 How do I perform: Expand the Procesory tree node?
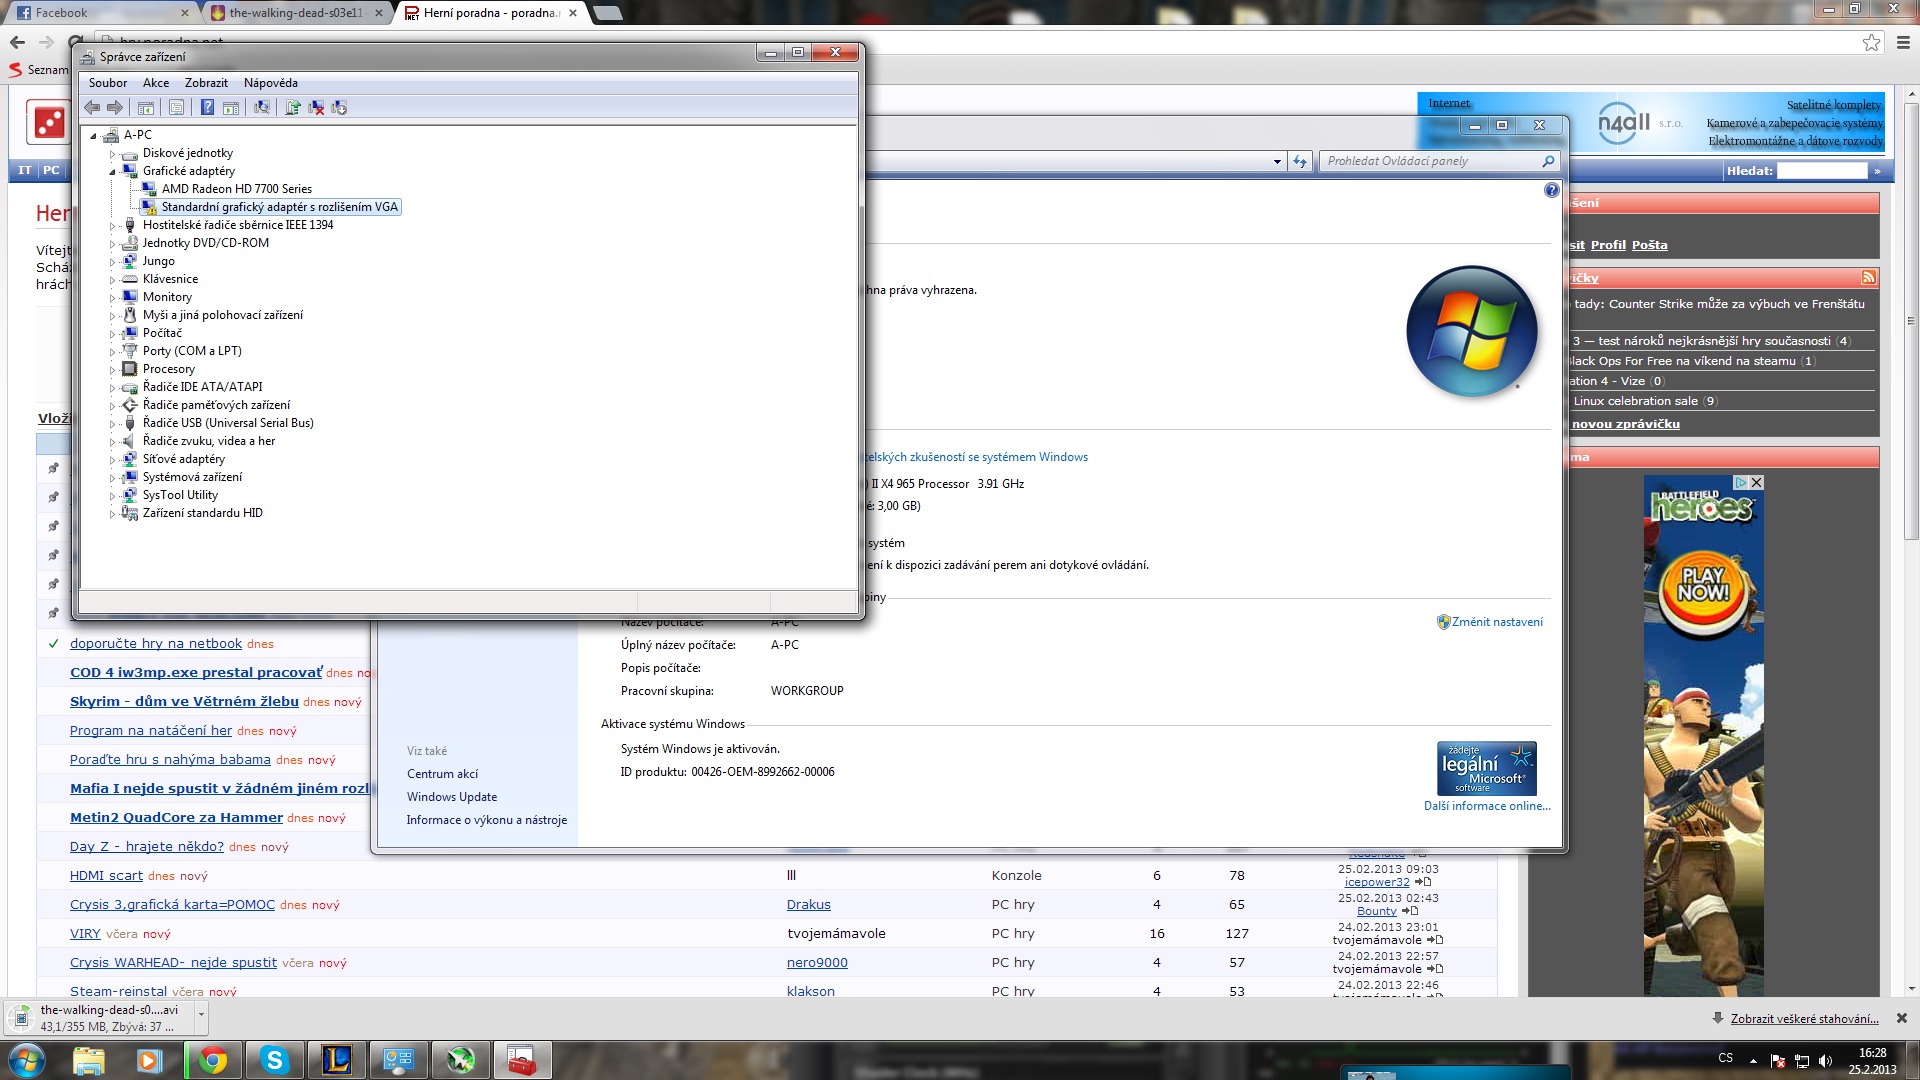click(x=112, y=369)
